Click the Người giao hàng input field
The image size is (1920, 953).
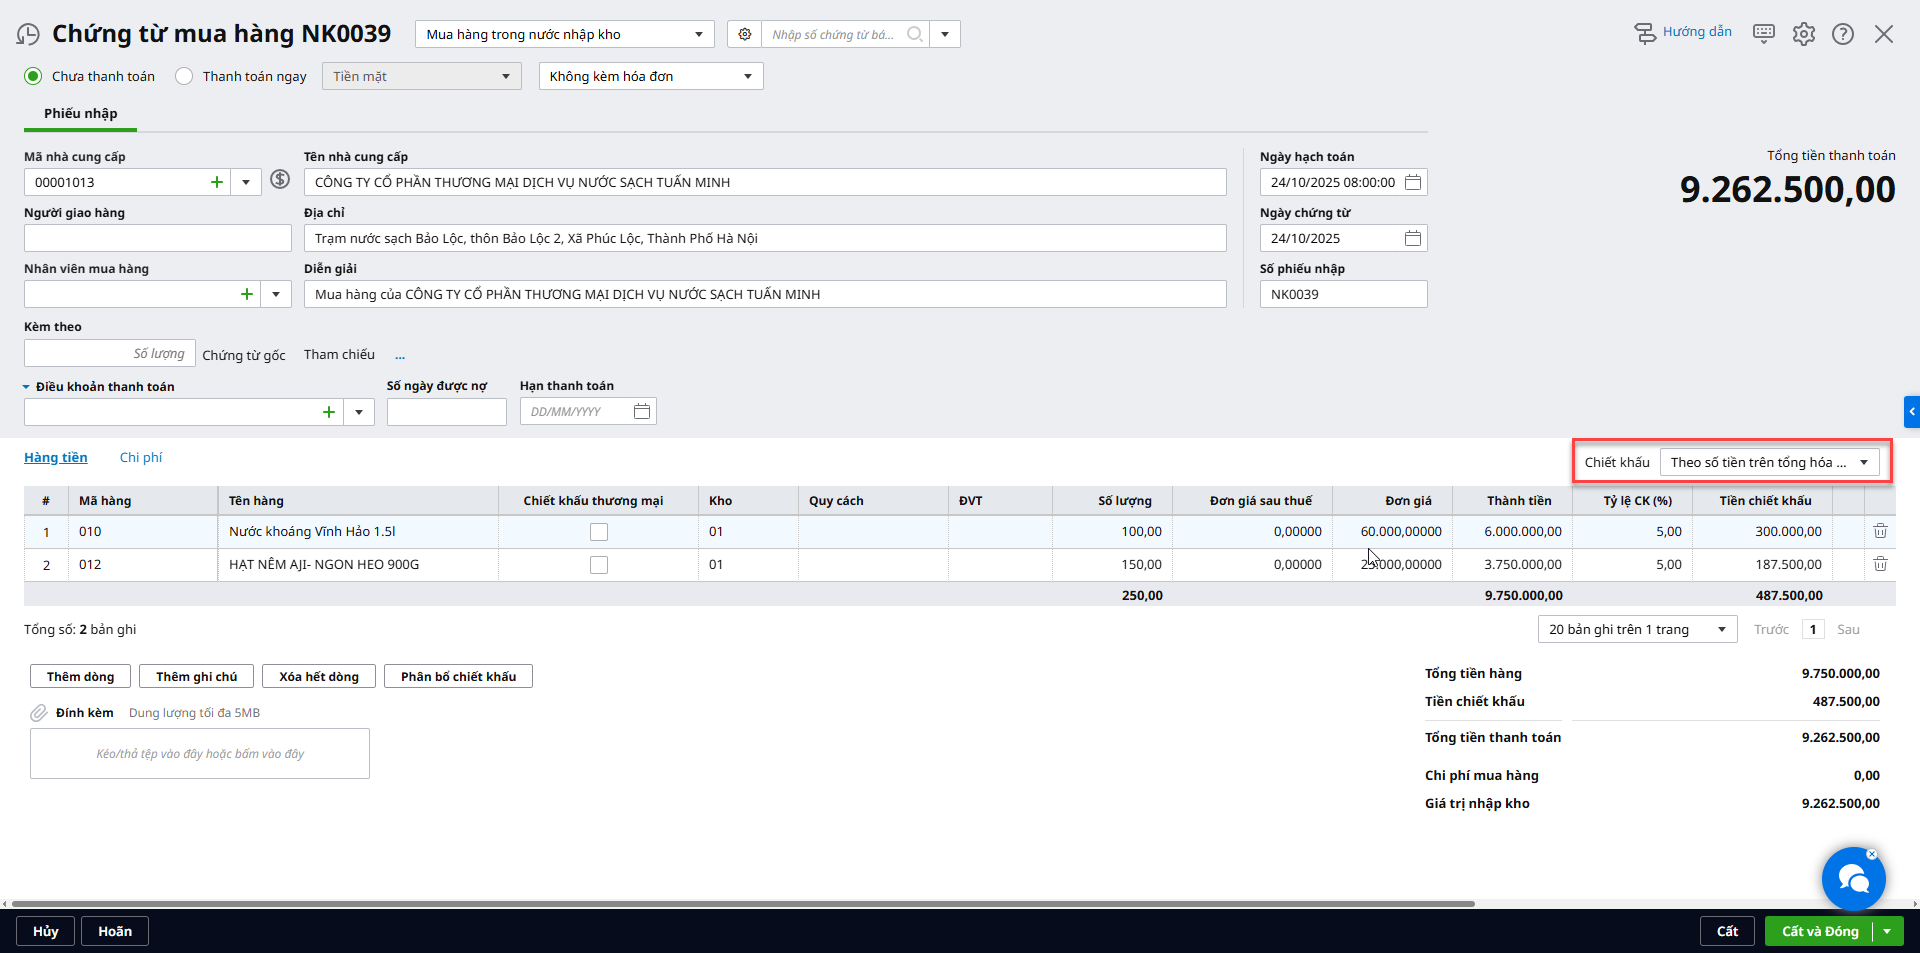pos(157,238)
